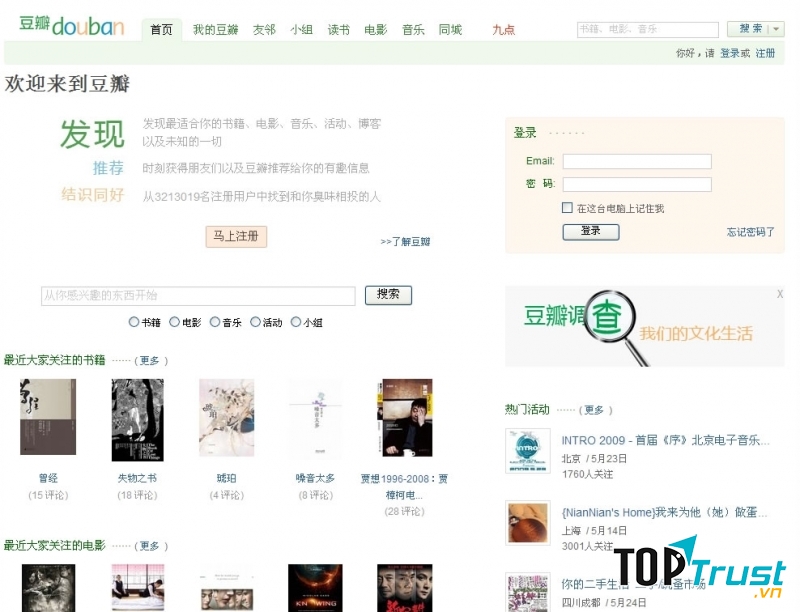The image size is (800, 612).
Task: Open the 九点 navigation menu item
Action: pos(501,30)
